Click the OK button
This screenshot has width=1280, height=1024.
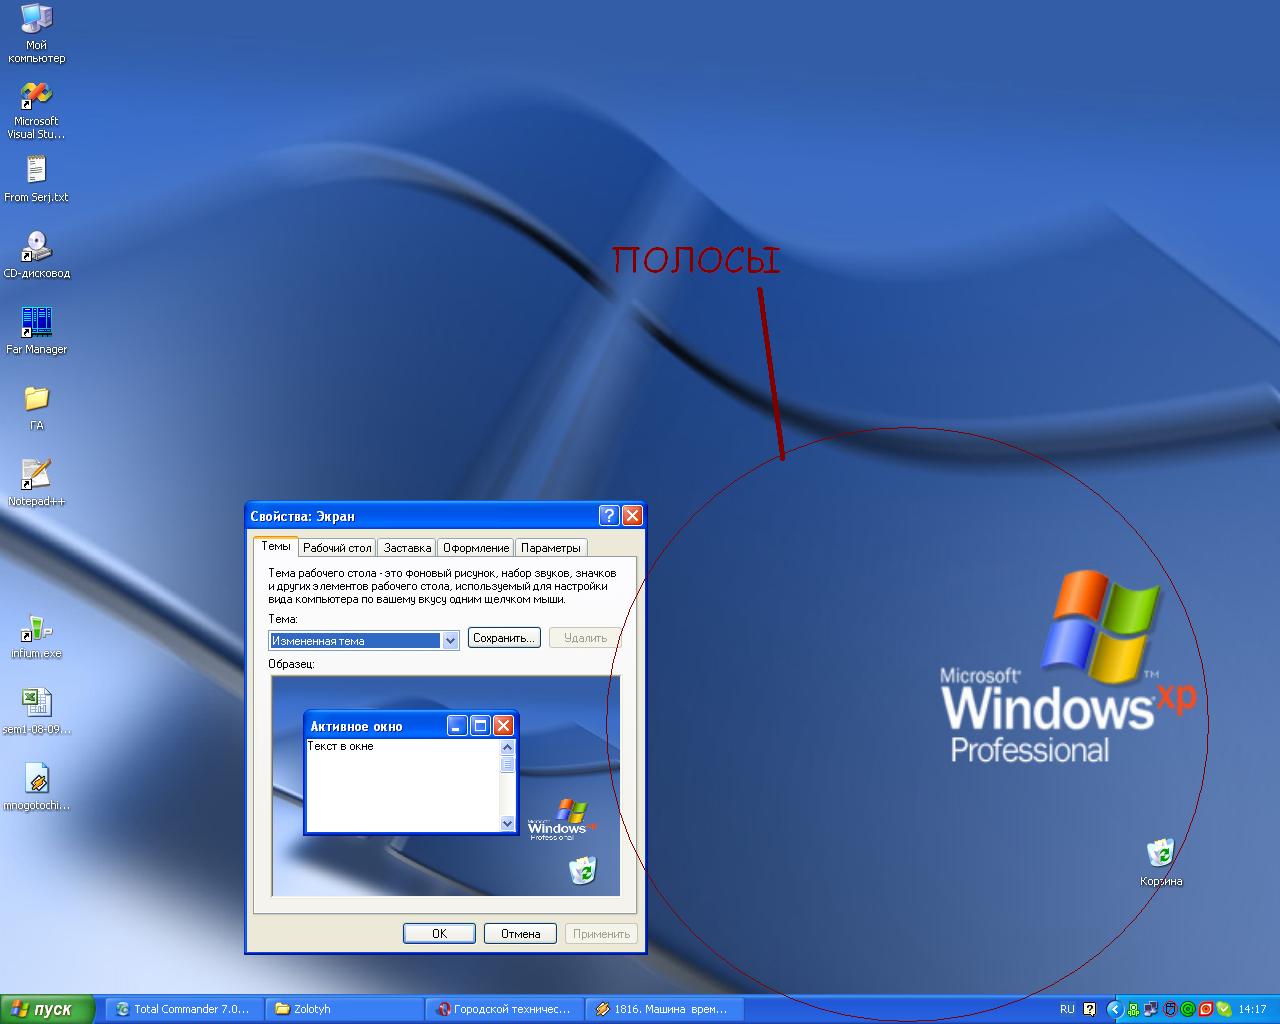(439, 933)
